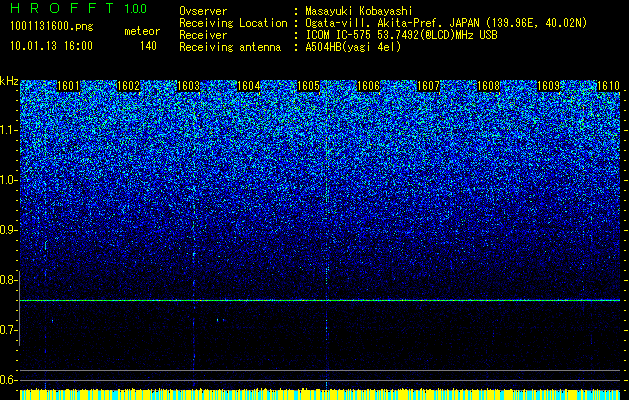The height and width of the screenshot is (400, 629).
Task: Click the 1603 time marker
Action: [x=188, y=86]
